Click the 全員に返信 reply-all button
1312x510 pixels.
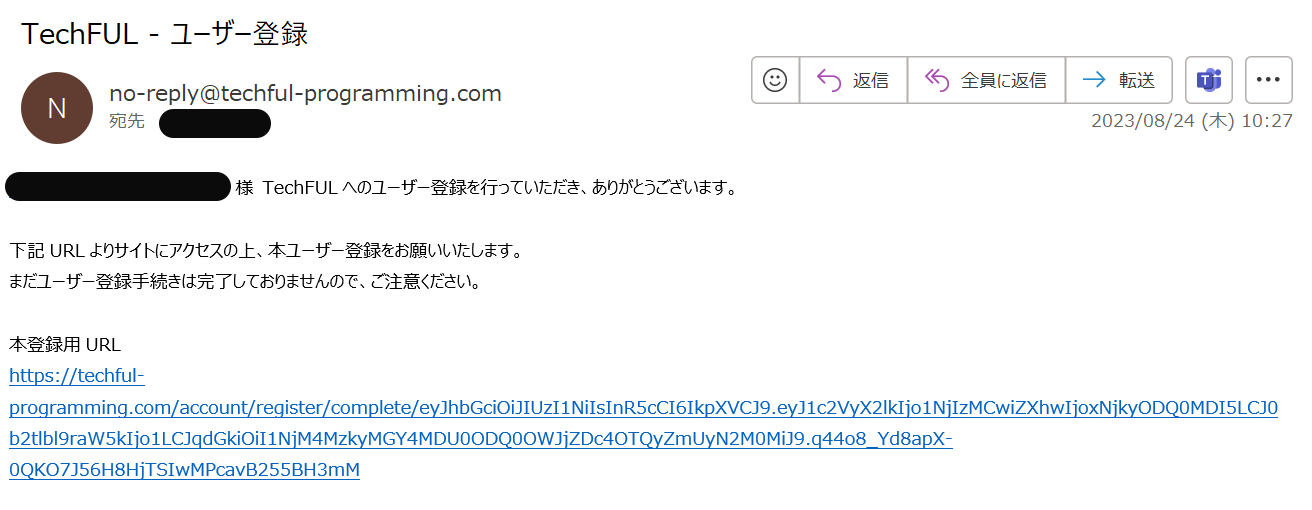point(986,80)
